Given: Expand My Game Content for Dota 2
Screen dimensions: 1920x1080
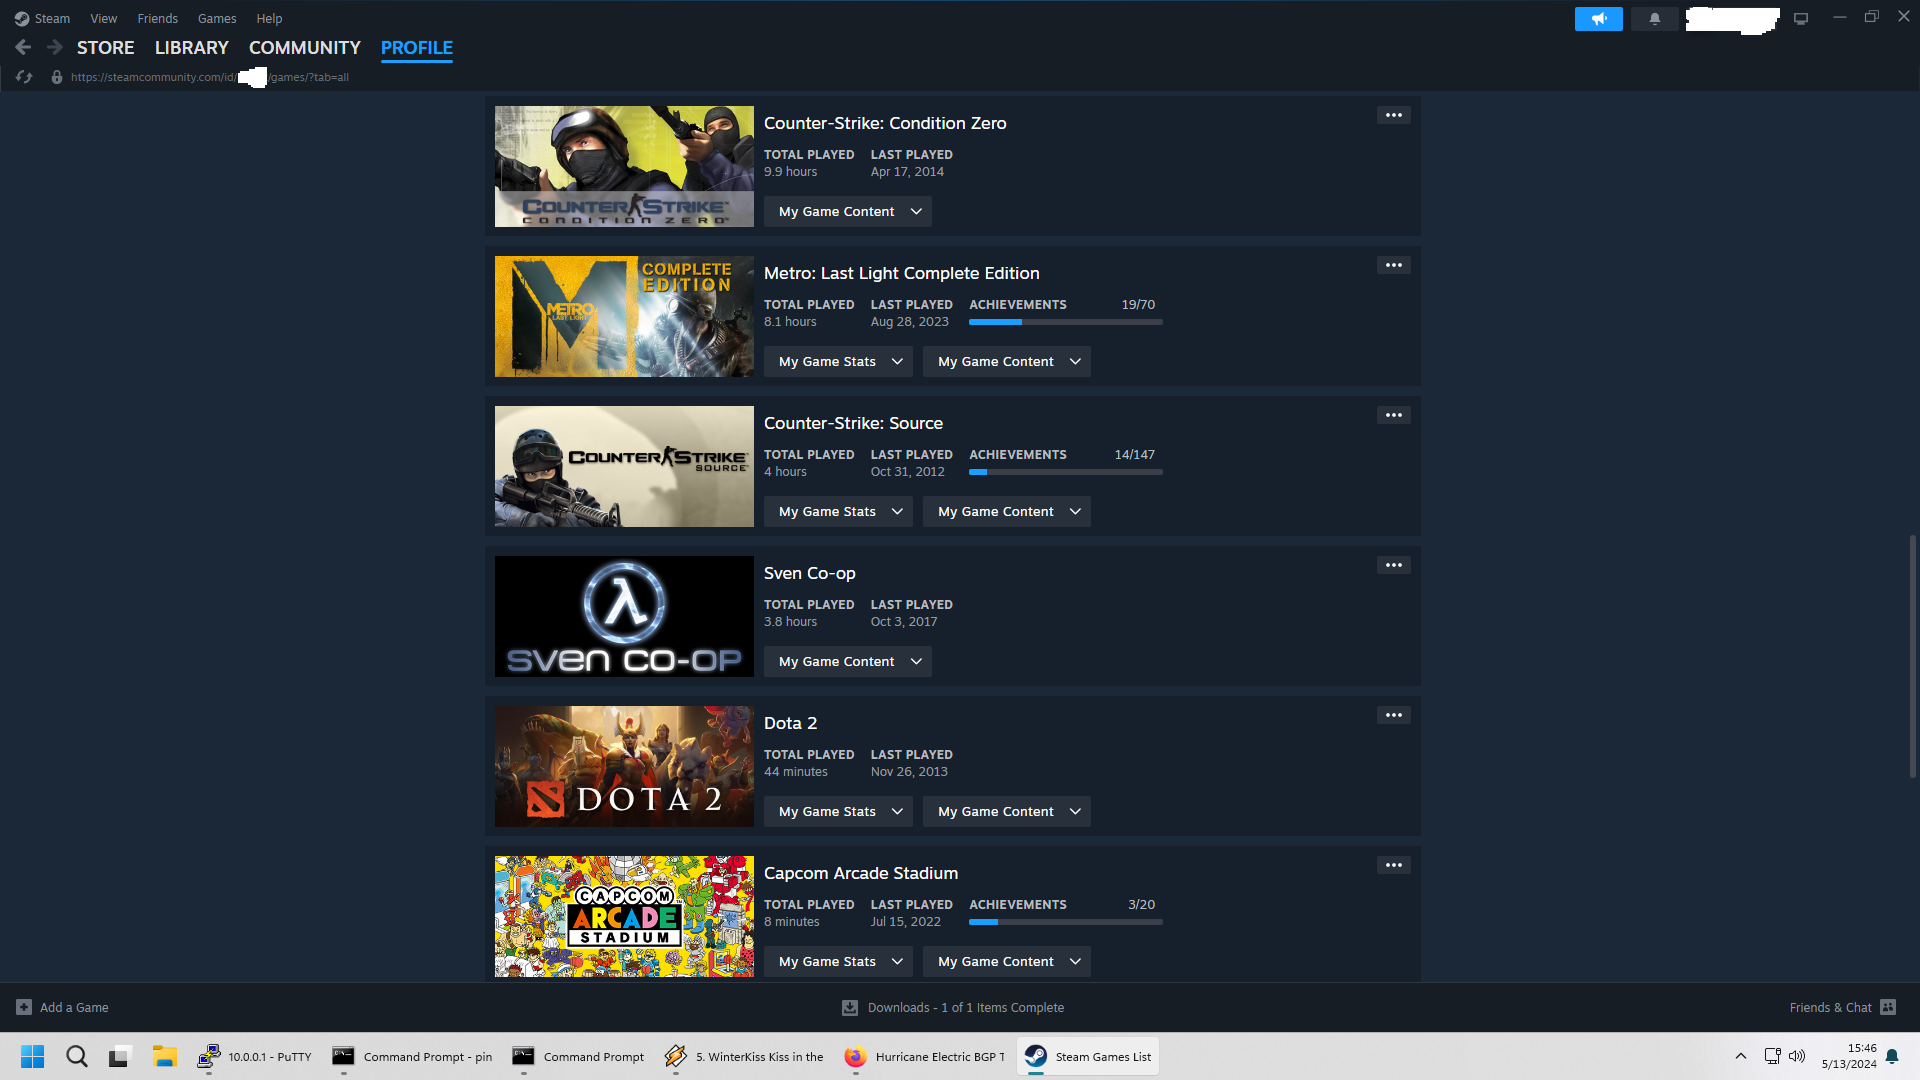Looking at the screenshot, I should tap(1007, 811).
